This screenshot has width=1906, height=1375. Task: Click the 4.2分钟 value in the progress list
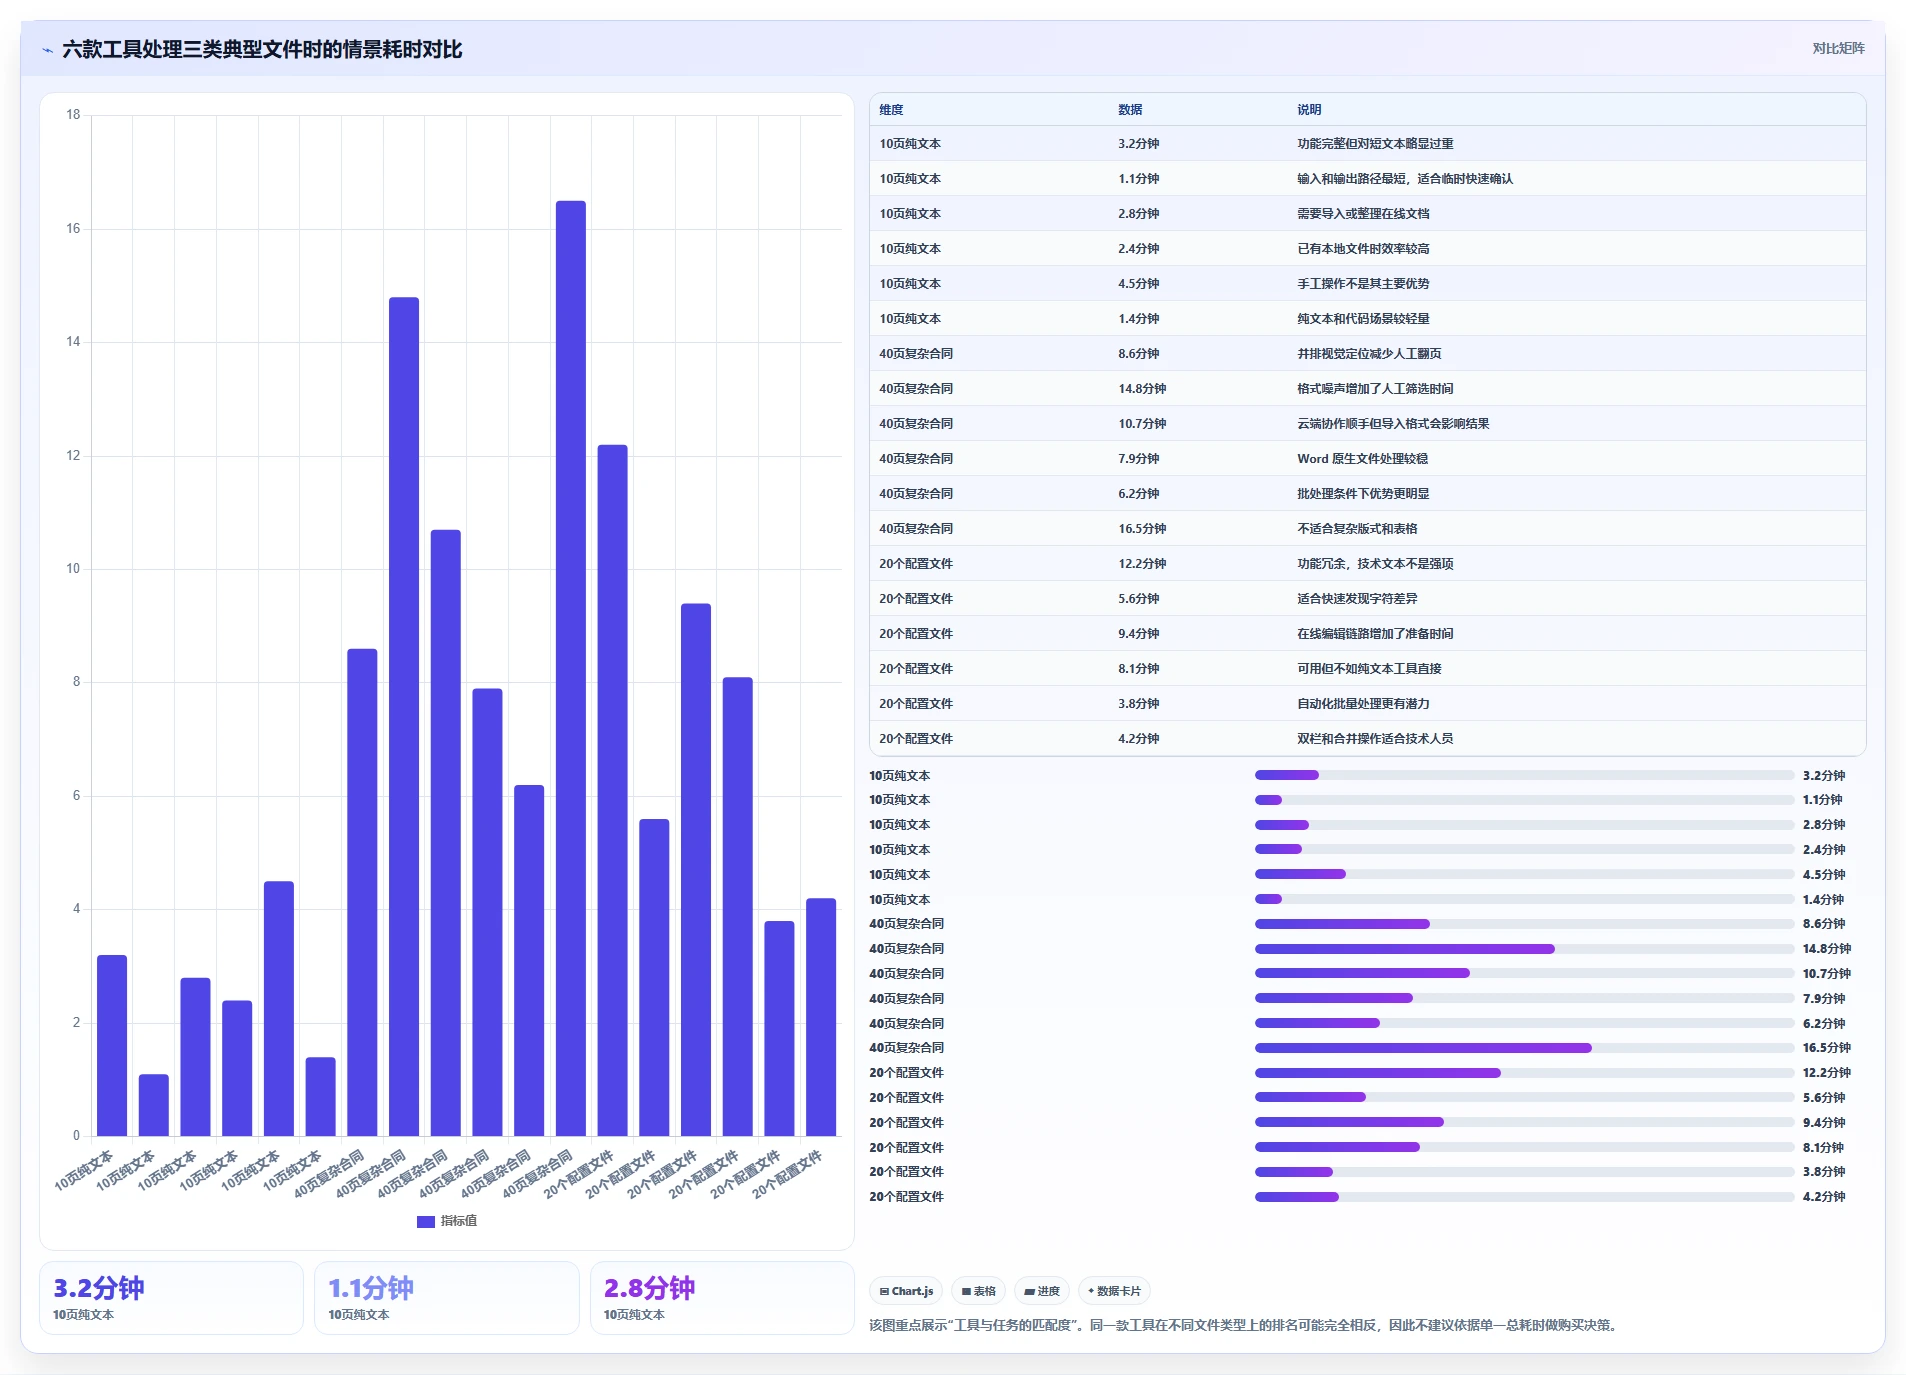click(1824, 1197)
